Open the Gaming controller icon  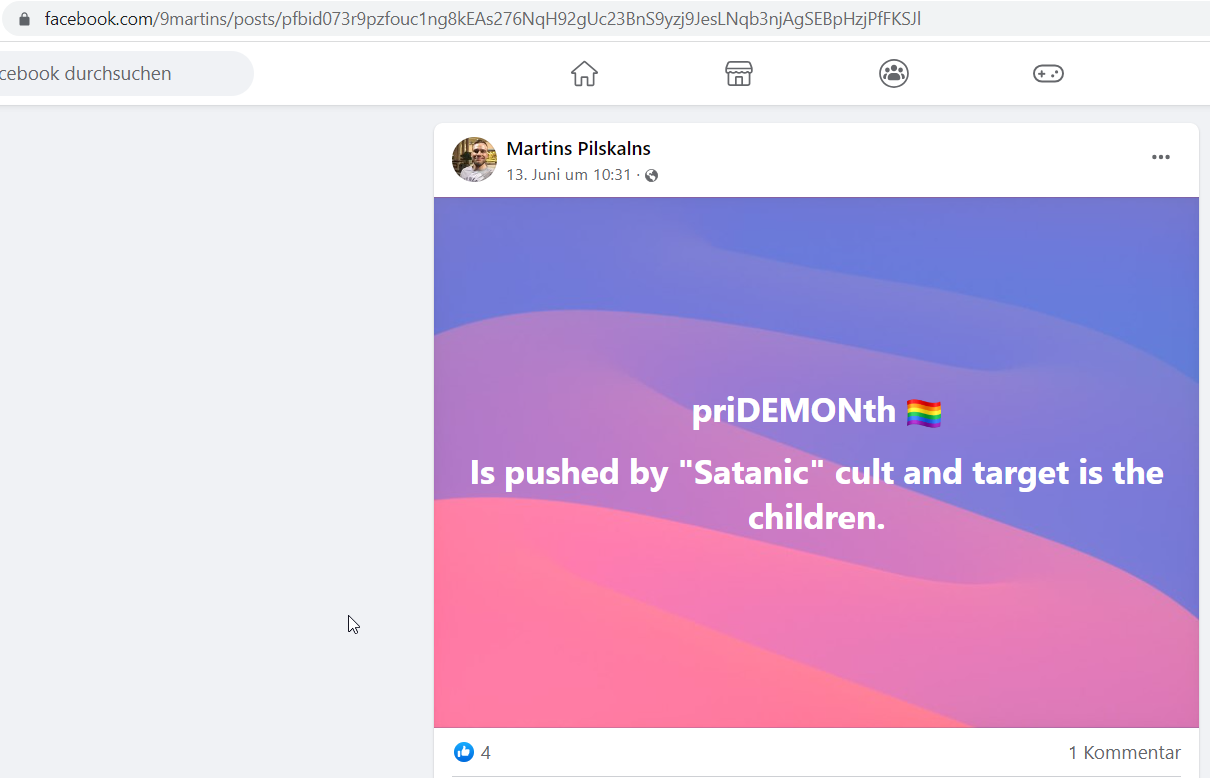pyautogui.click(x=1048, y=73)
